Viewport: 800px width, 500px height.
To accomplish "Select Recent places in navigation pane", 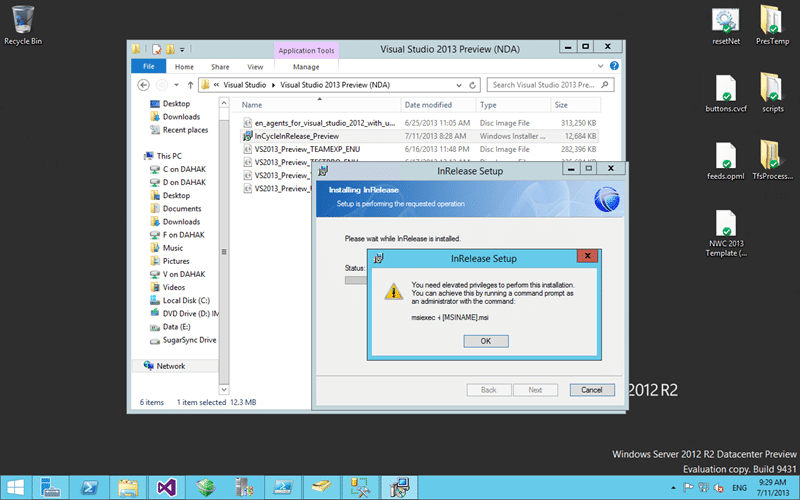I will (x=180, y=130).
